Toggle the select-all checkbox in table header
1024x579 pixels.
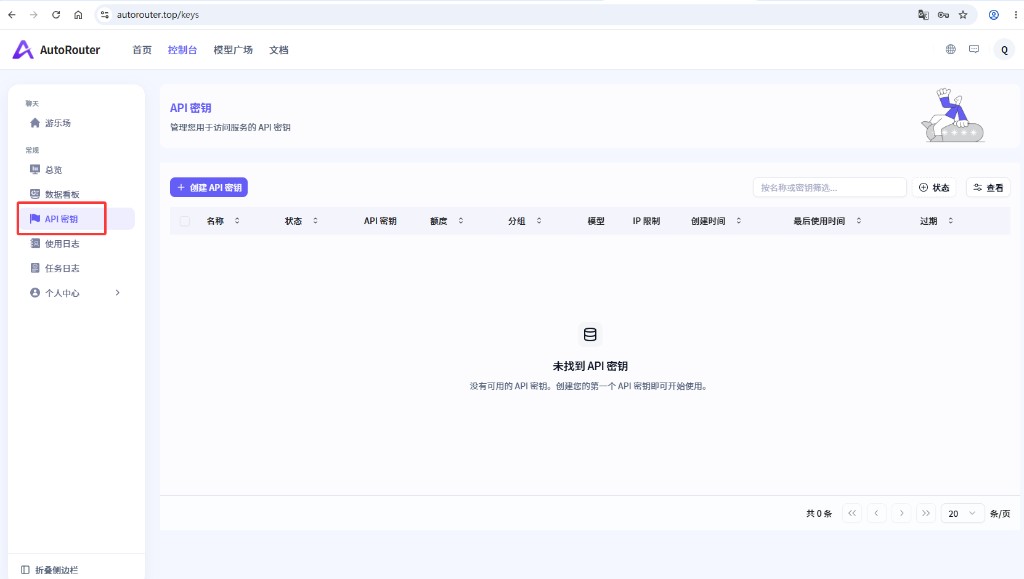point(185,221)
